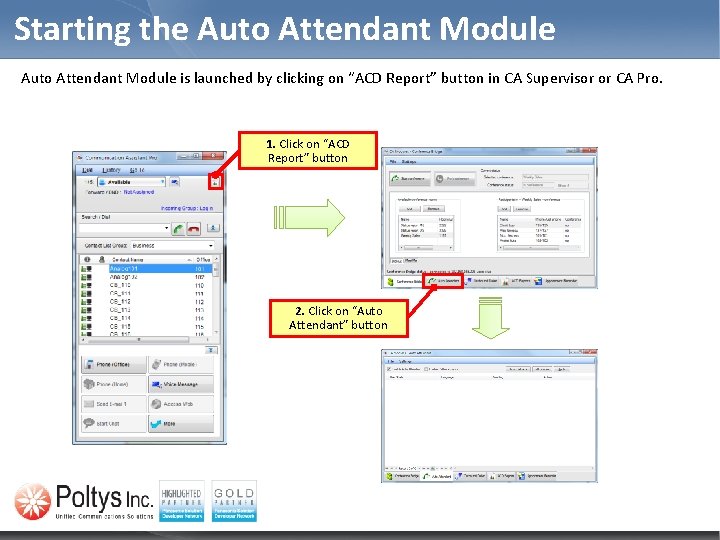The image size is (720, 540).
Task: Click the rightmost toolbar button in Auto Attendant window
Action: click(x=562, y=369)
